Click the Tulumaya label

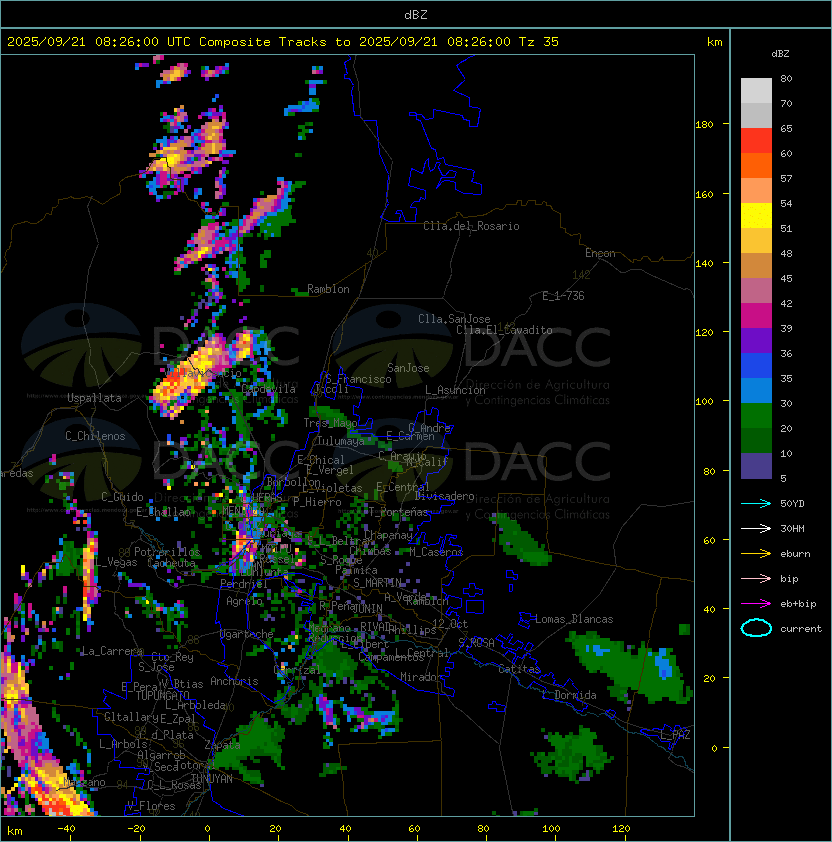click(341, 441)
